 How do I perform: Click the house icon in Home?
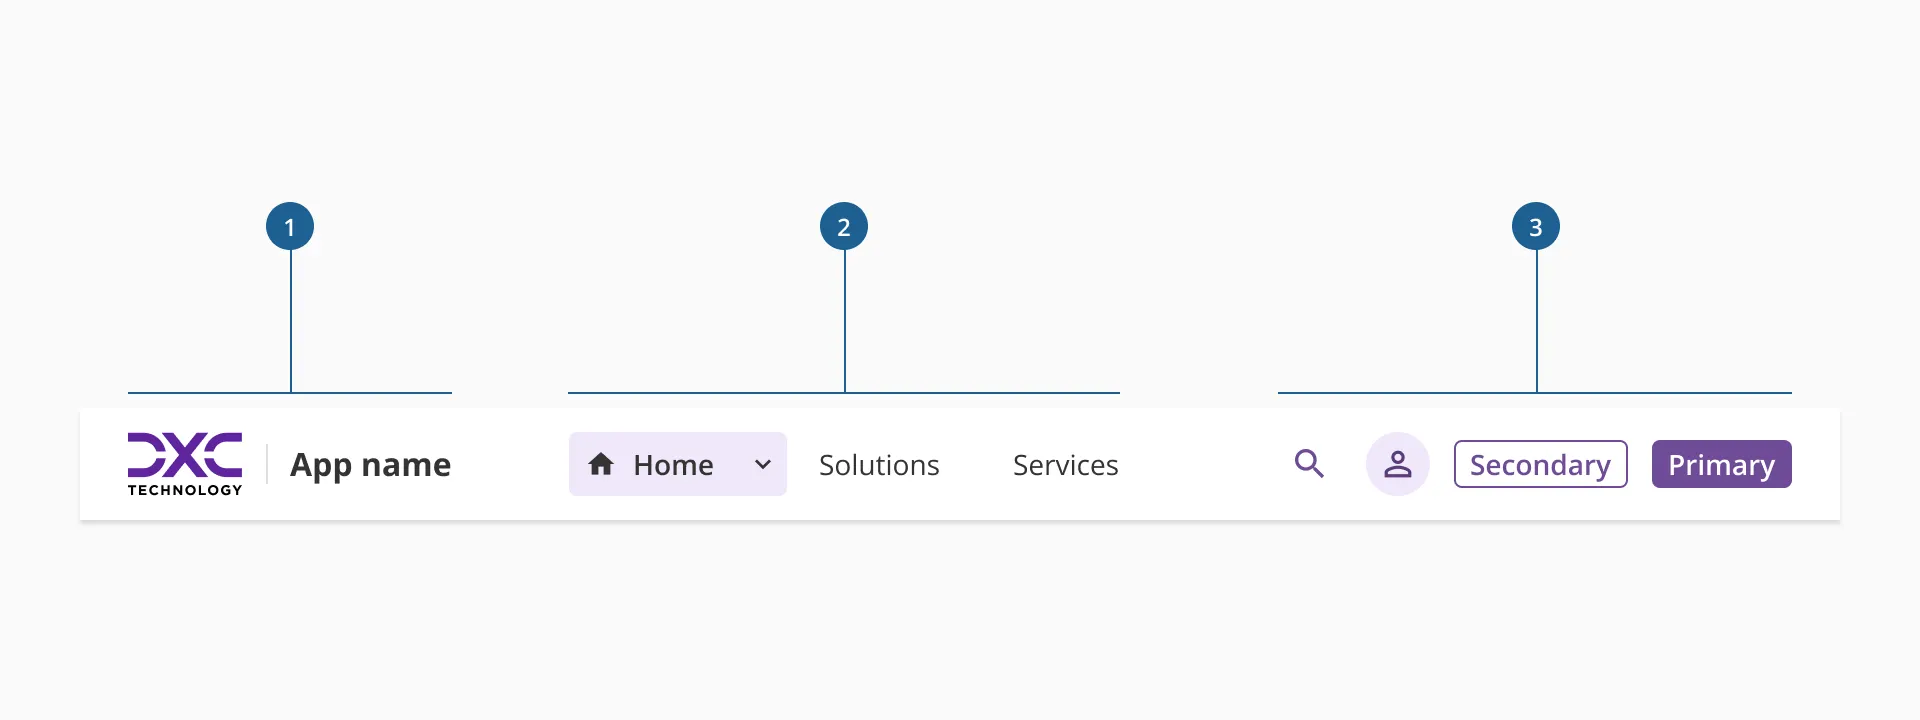point(601,464)
